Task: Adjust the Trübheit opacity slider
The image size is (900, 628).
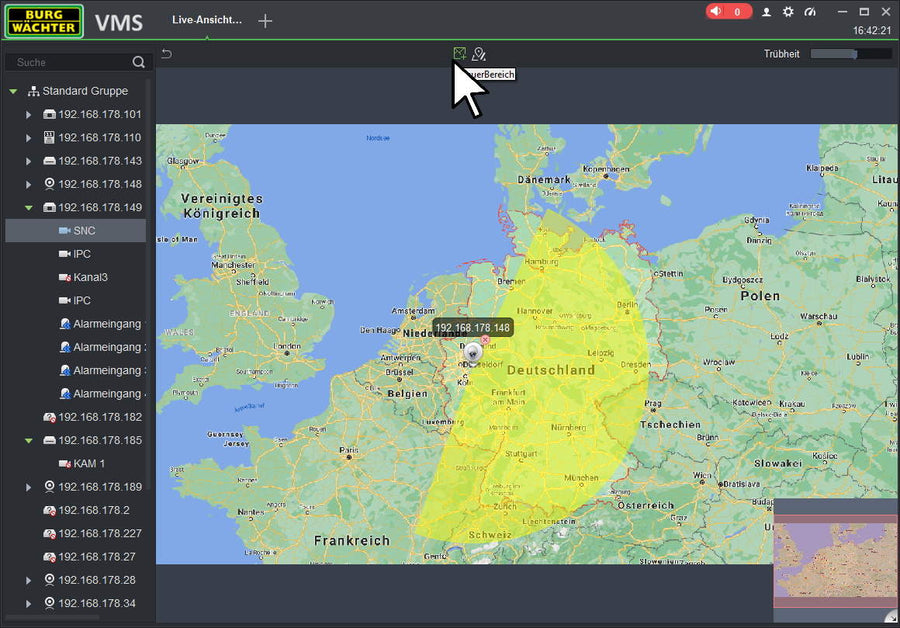Action: 850,54
